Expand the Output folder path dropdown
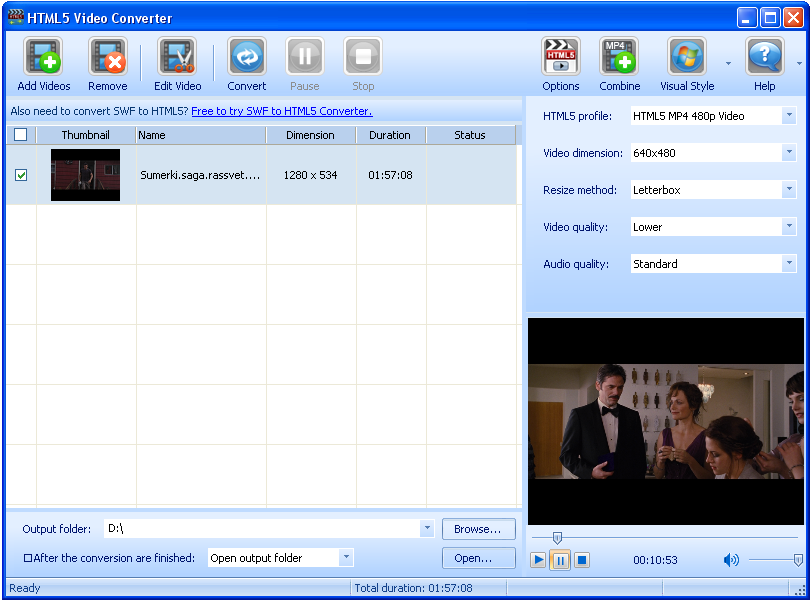The height and width of the screenshot is (602, 812). coord(427,528)
